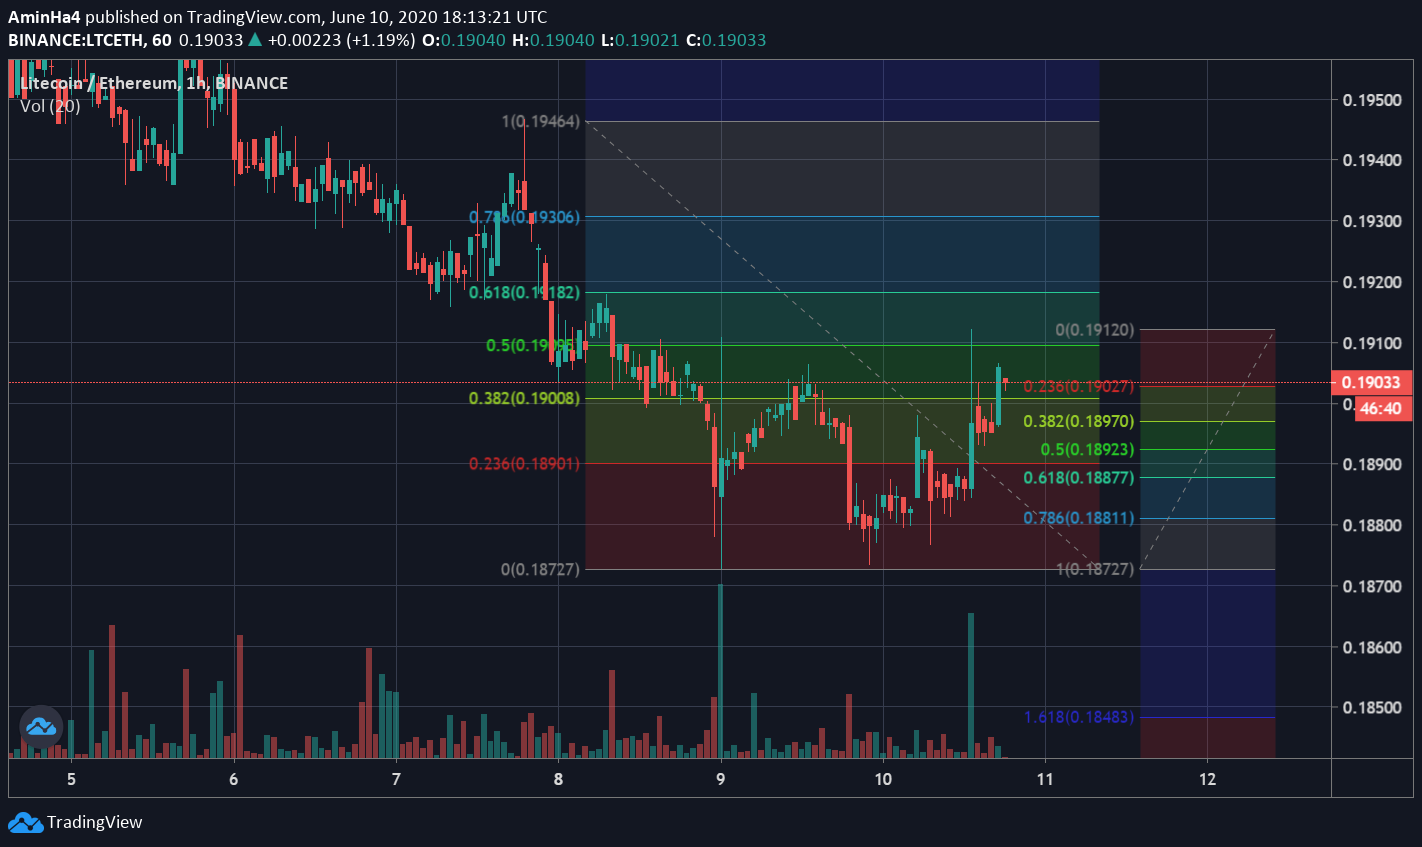This screenshot has height=847, width=1422.
Task: Click the Fibonacci label 0(0.18727)
Action: [x=540, y=569]
